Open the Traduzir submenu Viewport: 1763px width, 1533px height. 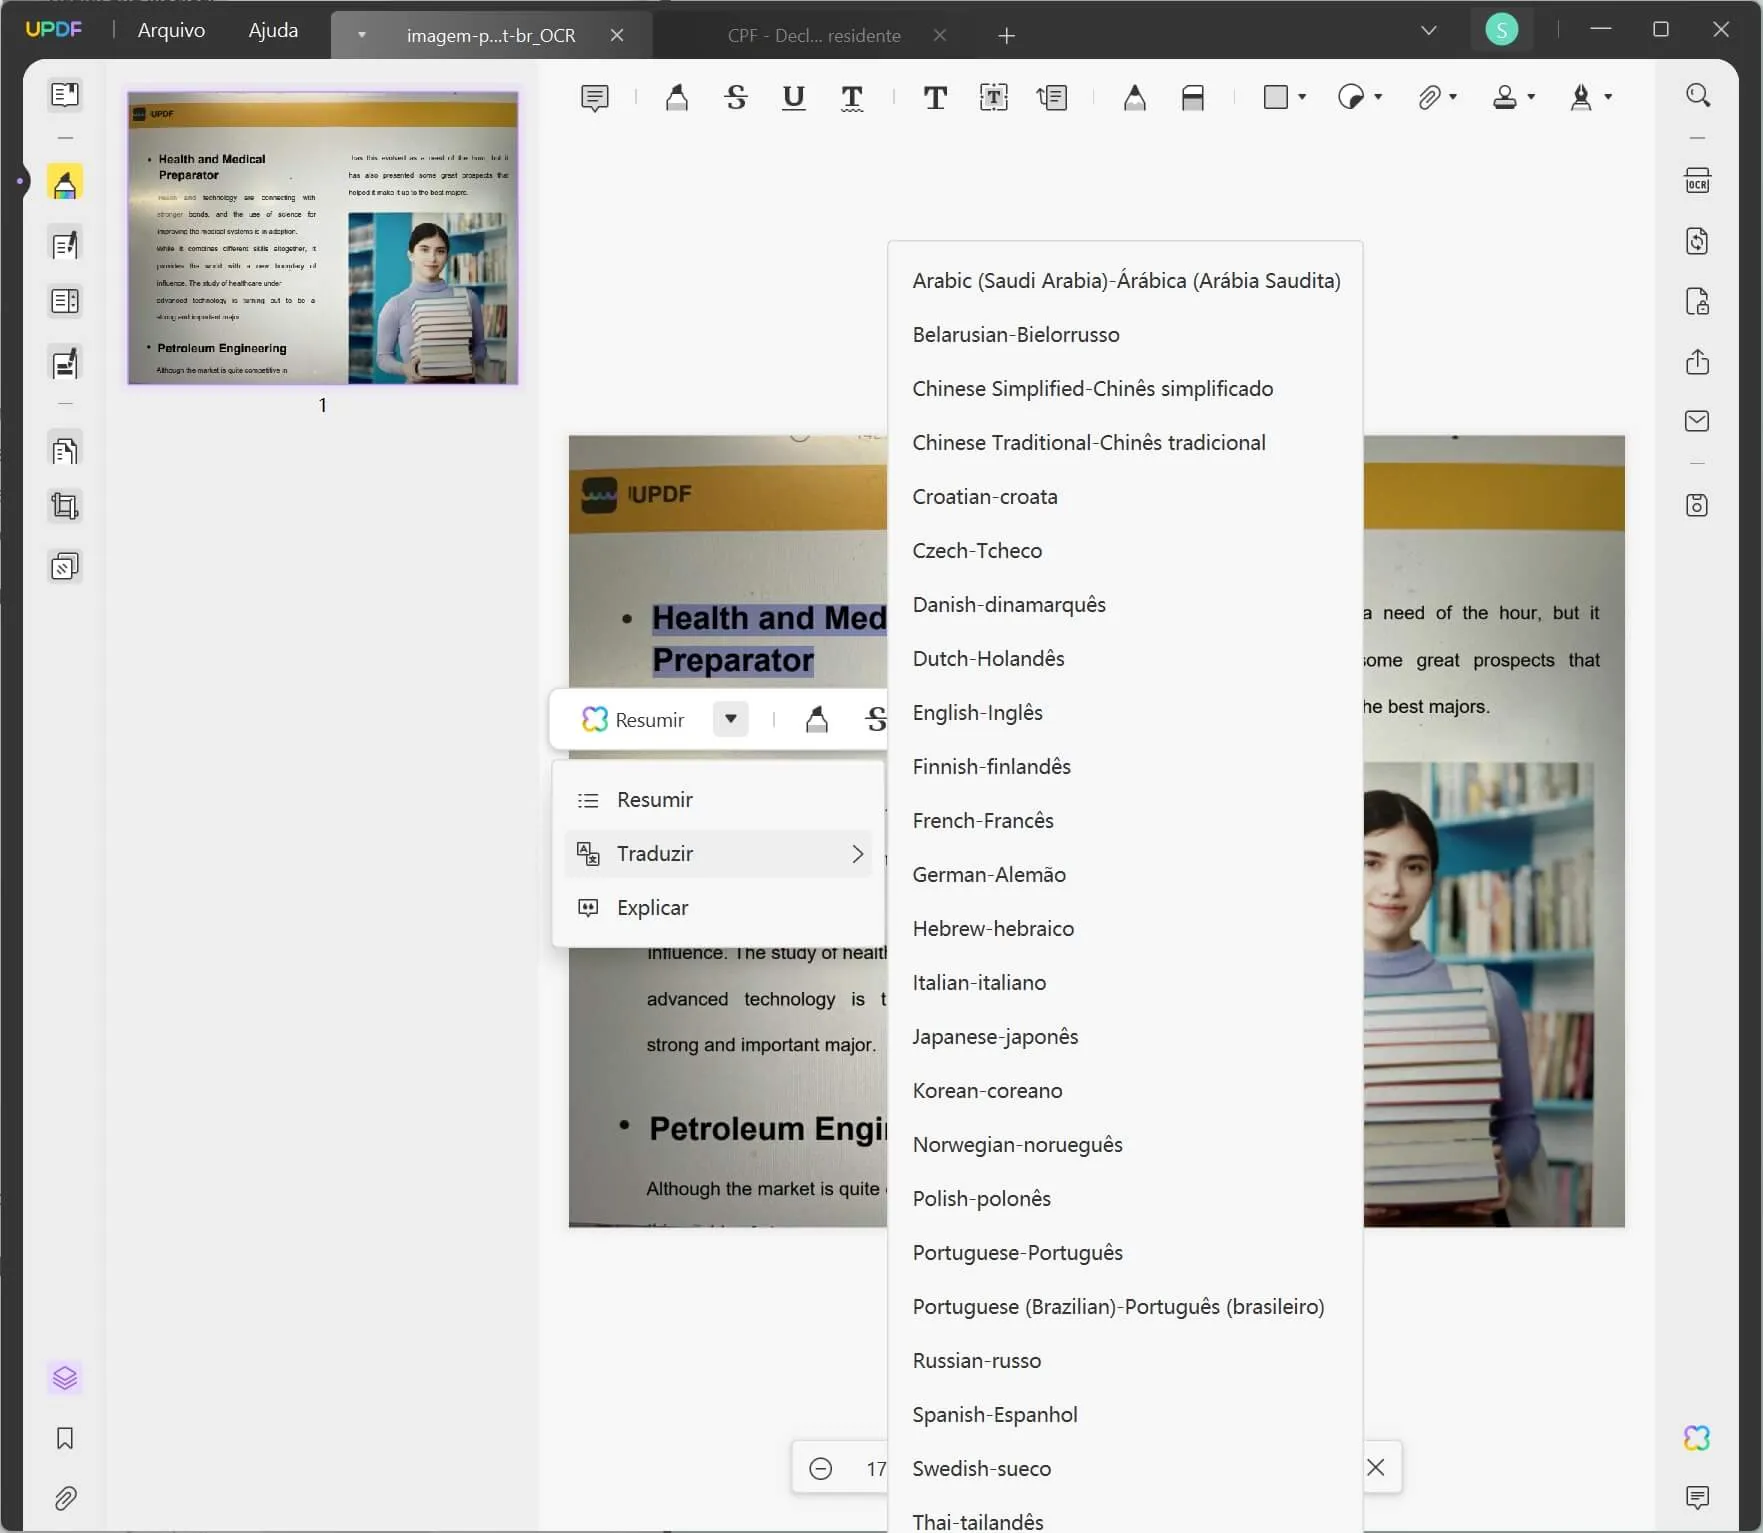718,854
